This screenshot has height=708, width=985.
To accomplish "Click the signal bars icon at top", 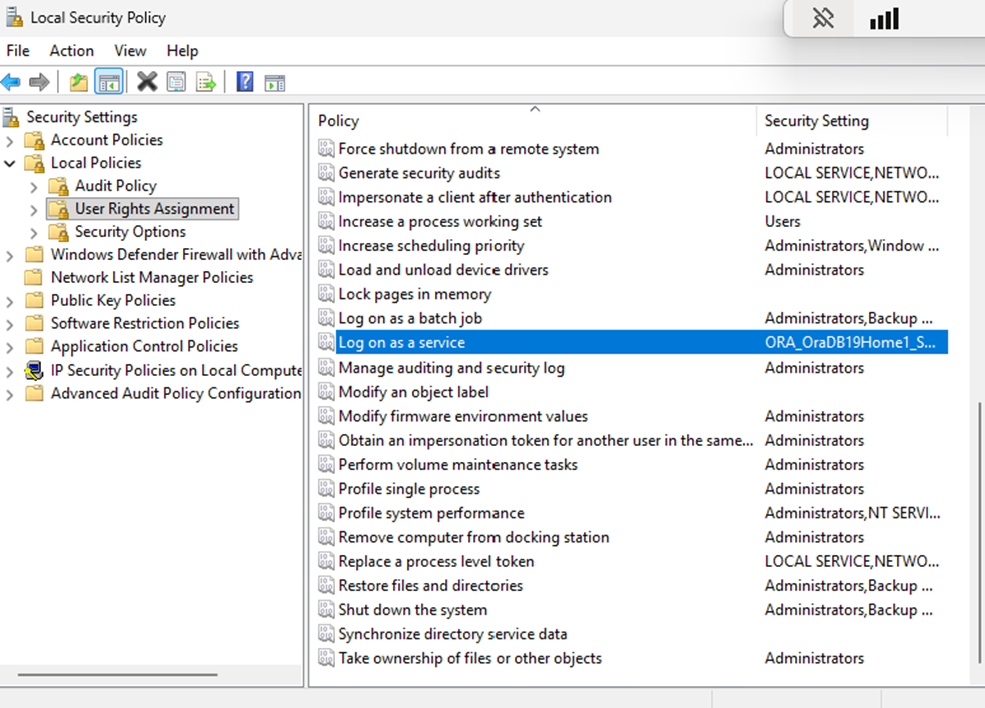I will pos(884,19).
